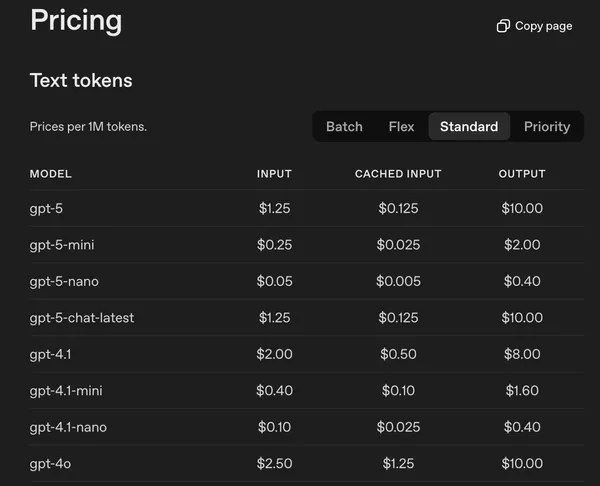This screenshot has width=600, height=486.
Task: Click the MODEL column header
Action: tap(51, 174)
